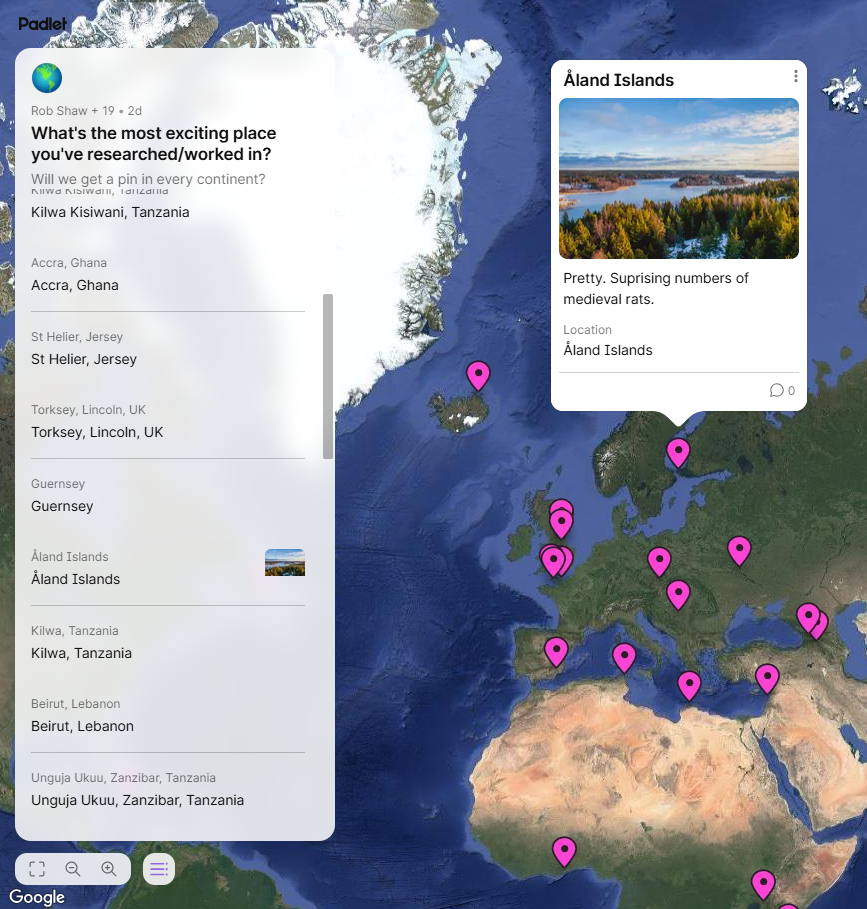Open Guernsey entry in the list

coord(62,506)
